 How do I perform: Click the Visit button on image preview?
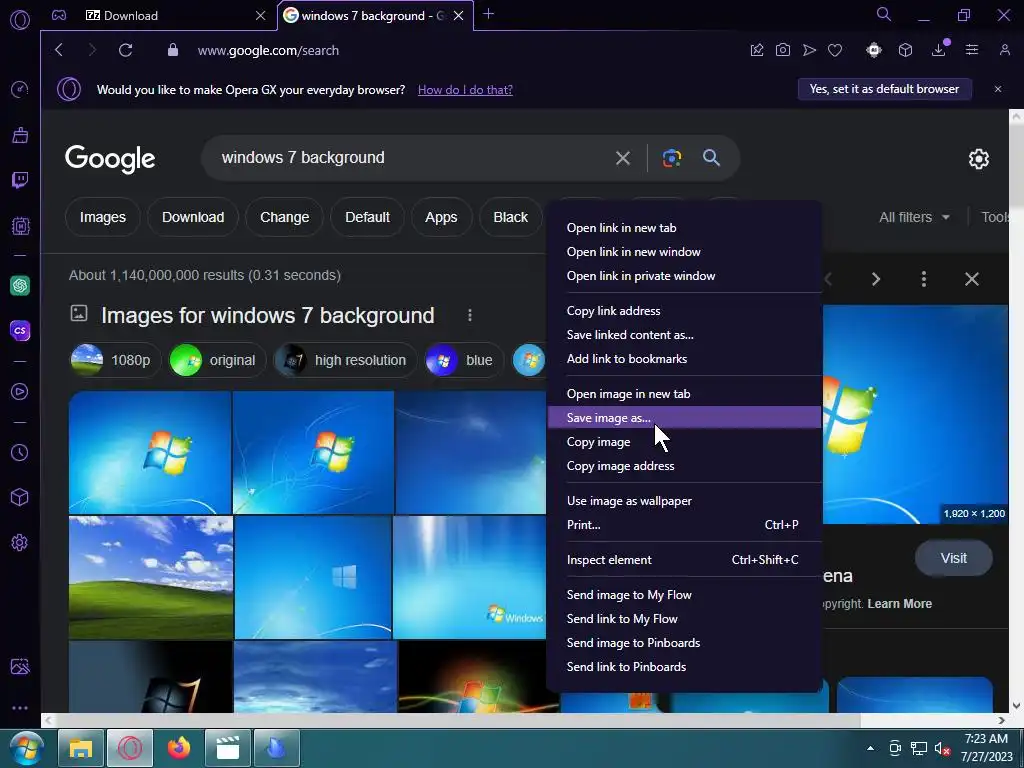point(953,558)
